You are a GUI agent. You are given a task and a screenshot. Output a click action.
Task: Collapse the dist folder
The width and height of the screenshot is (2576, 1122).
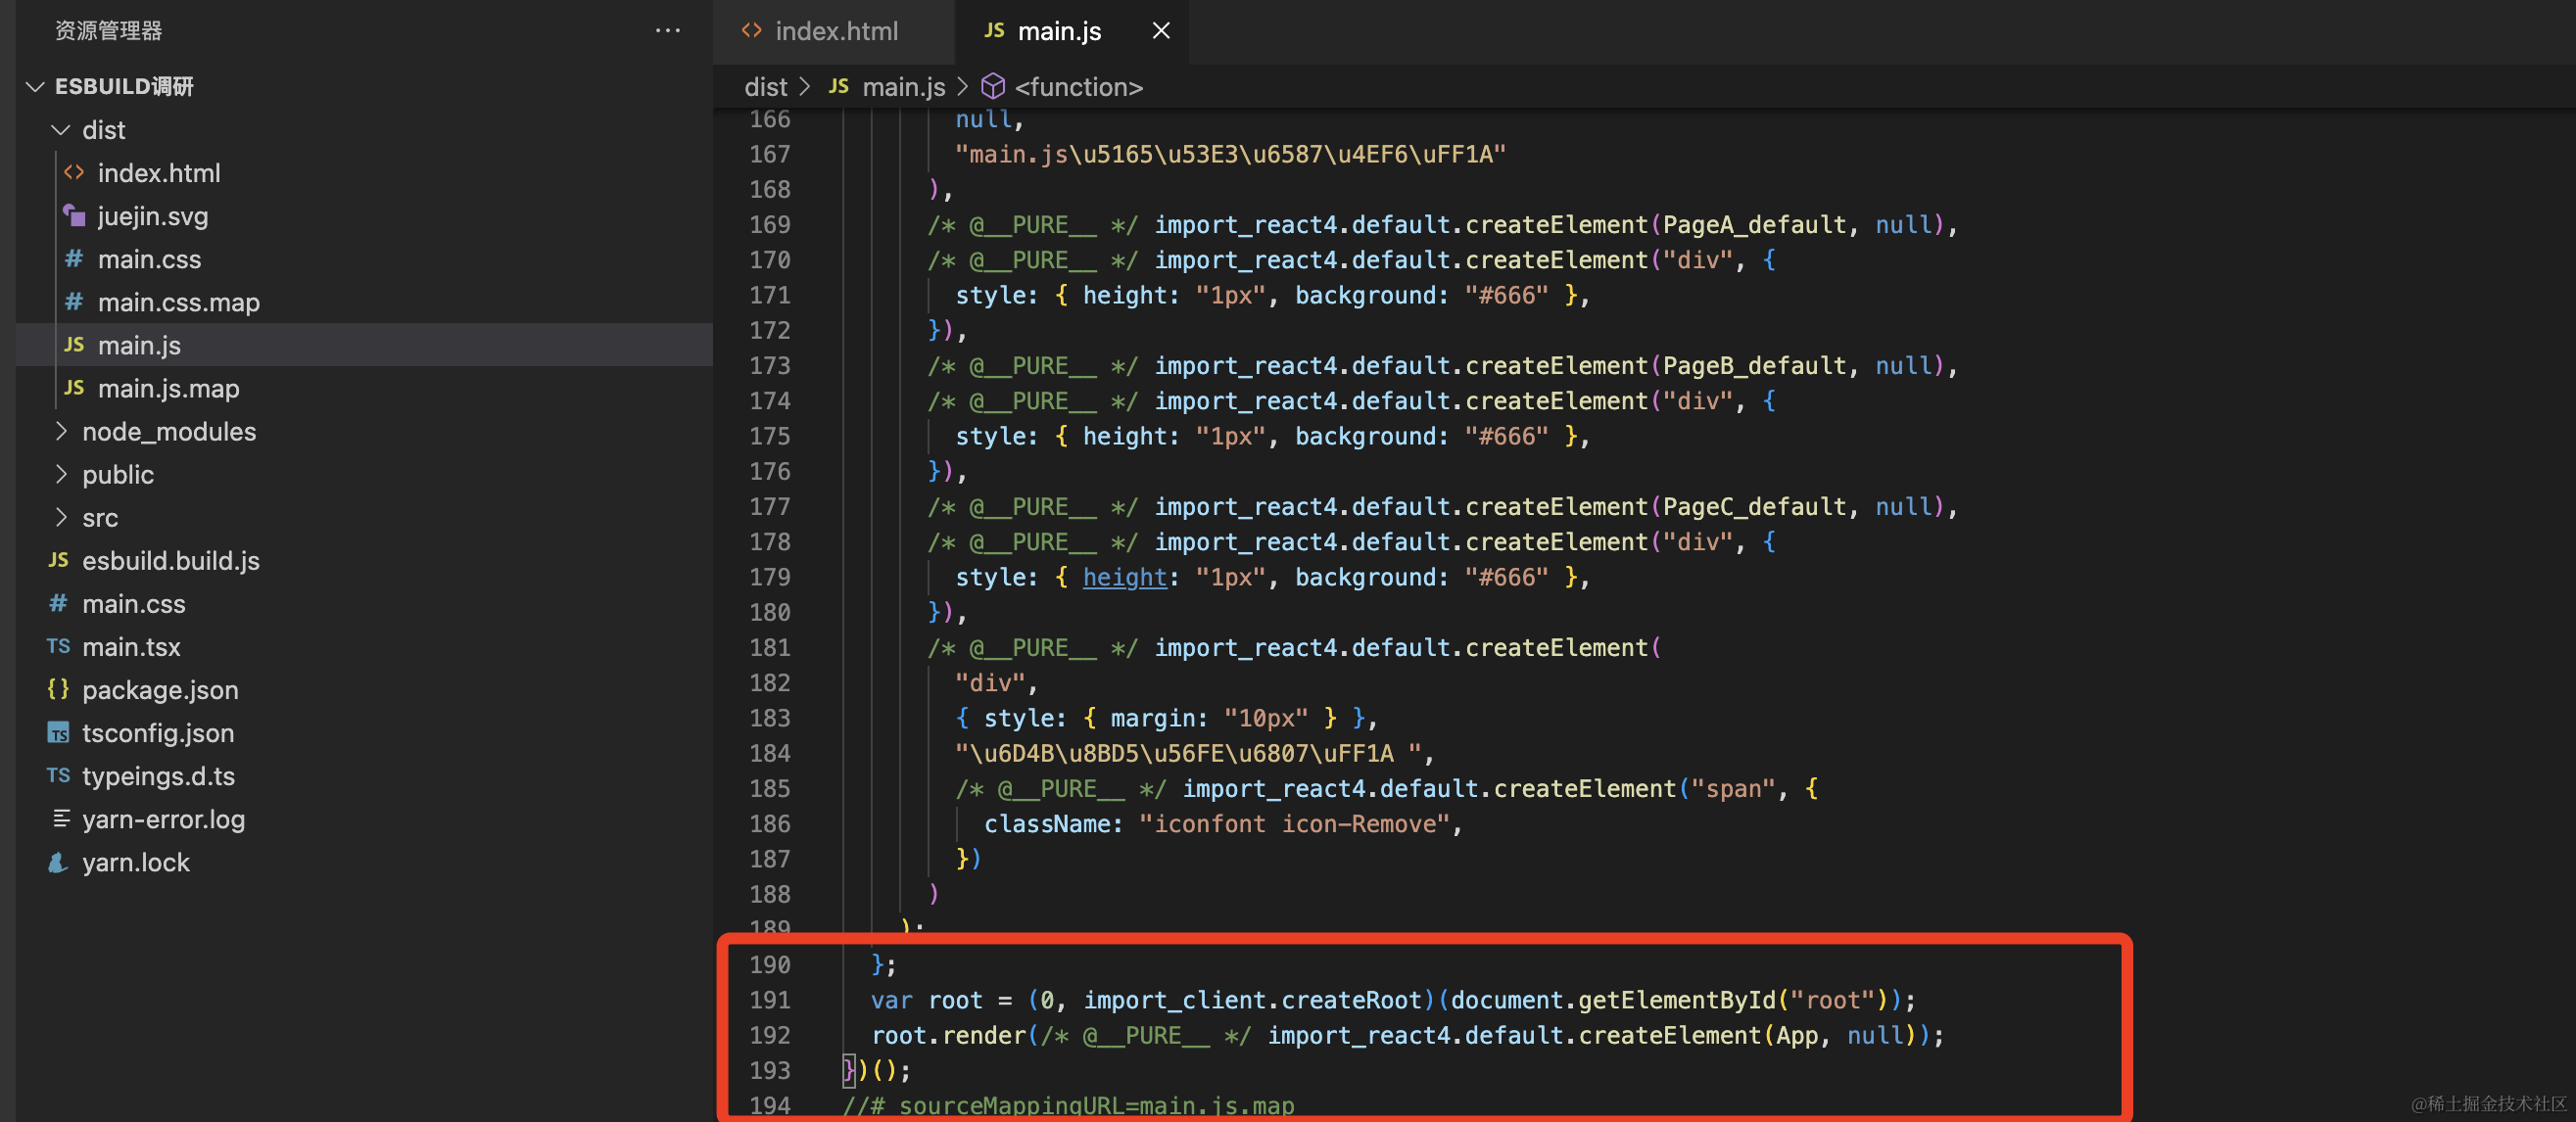tap(61, 130)
